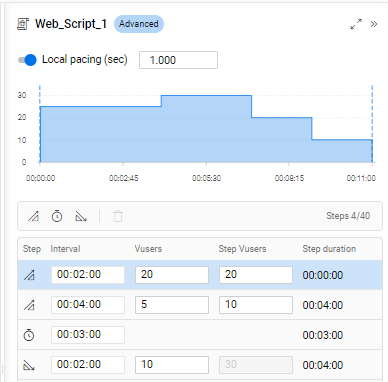Toggle the Local pacing switch
The height and width of the screenshot is (382, 388).
pos(27,60)
